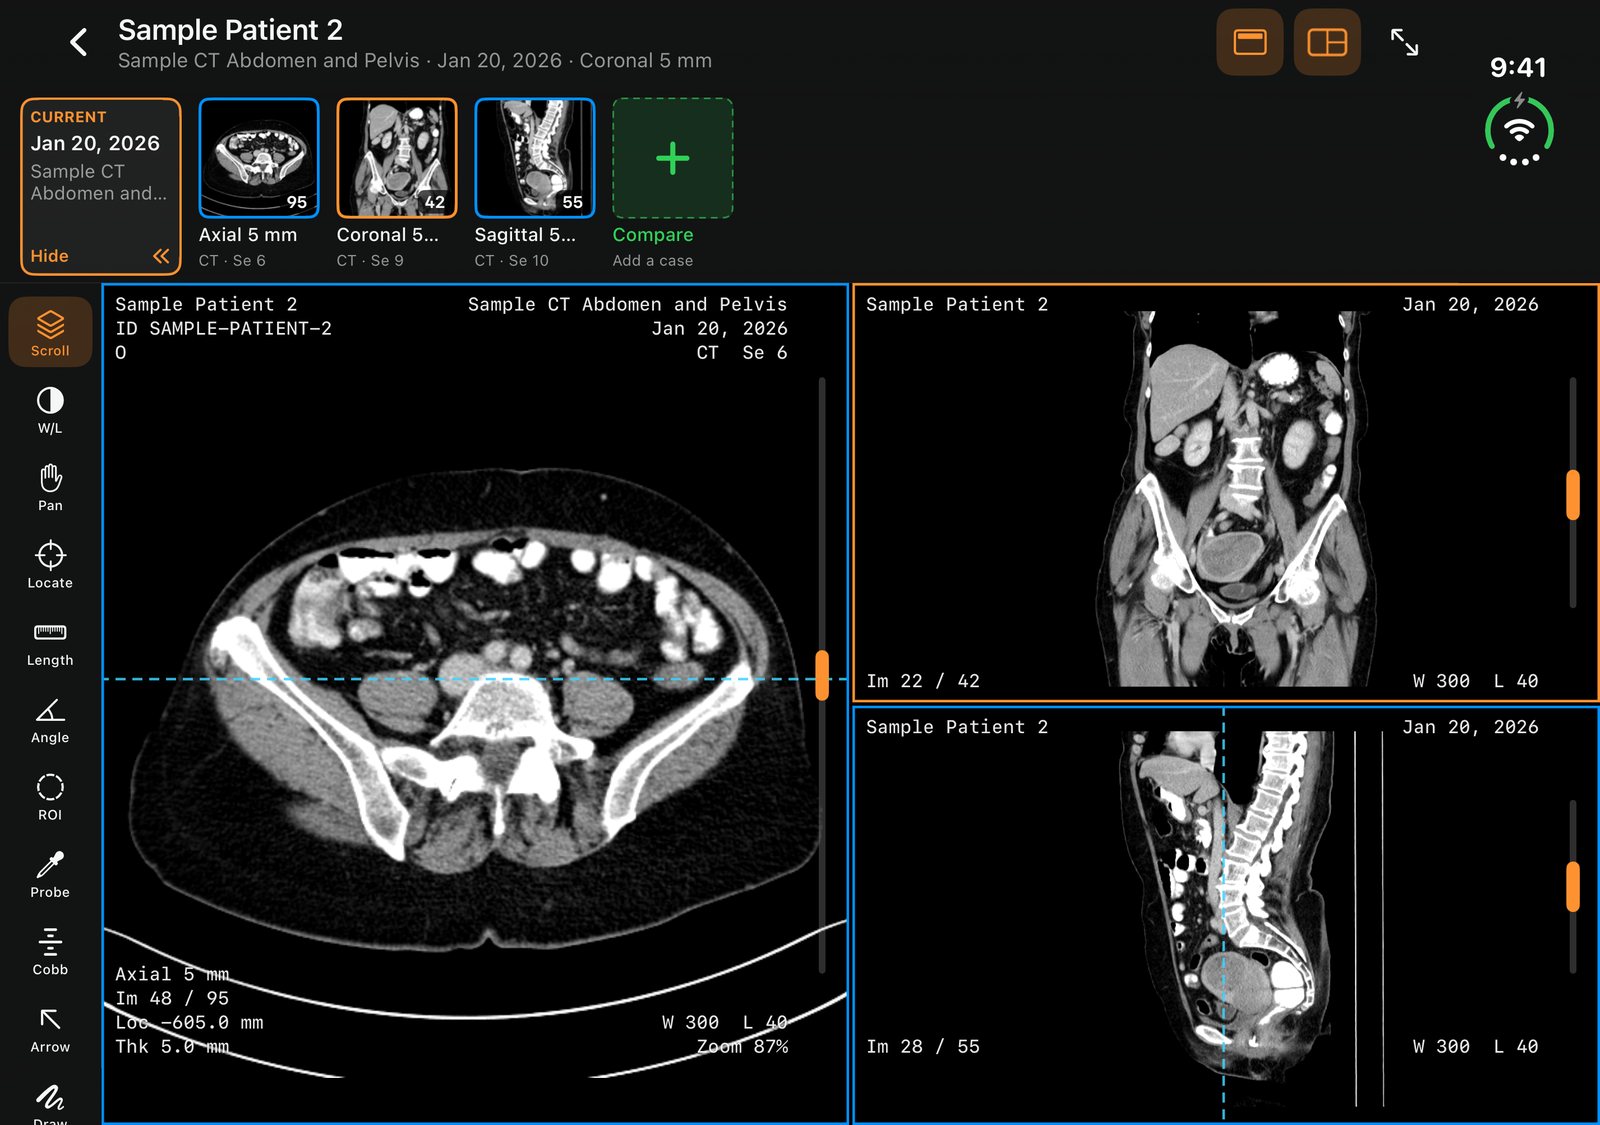Open the Axial 5 mm series thumbnail

tap(259, 158)
